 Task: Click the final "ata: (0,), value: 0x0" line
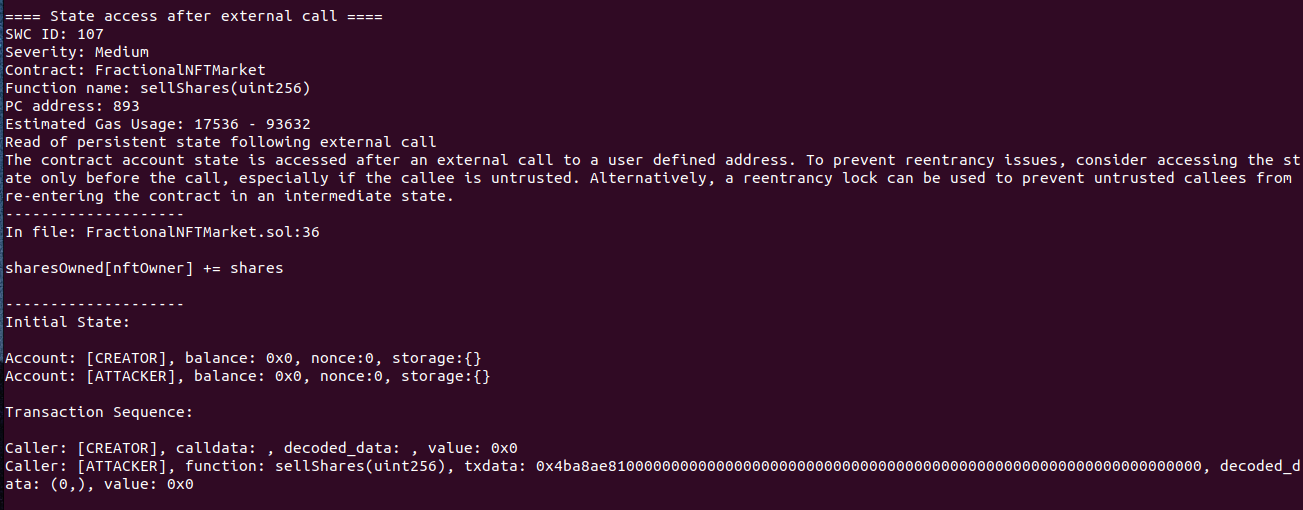pos(99,484)
